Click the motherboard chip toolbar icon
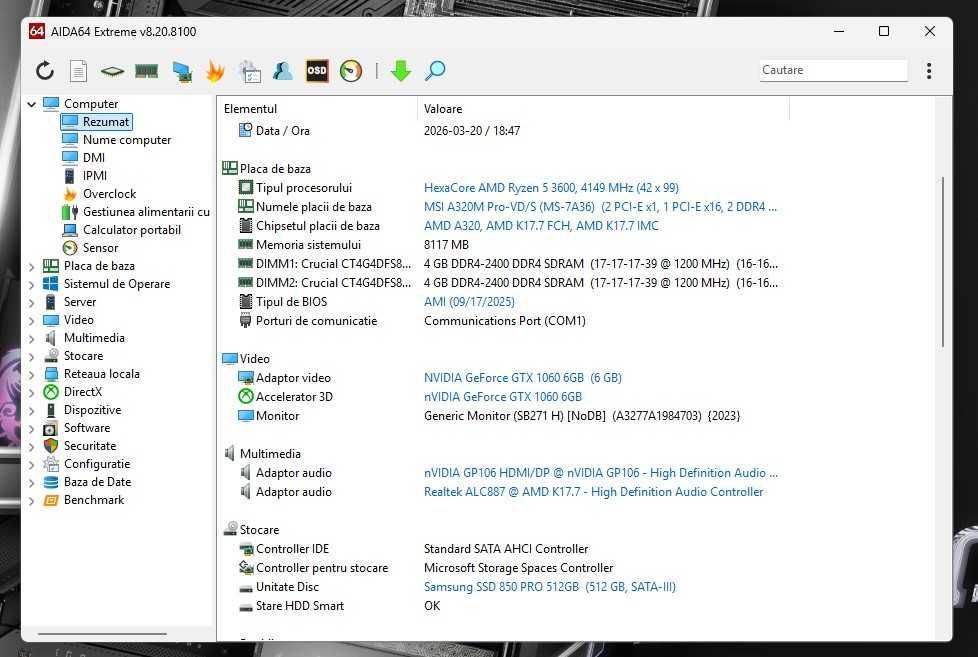 [112, 71]
